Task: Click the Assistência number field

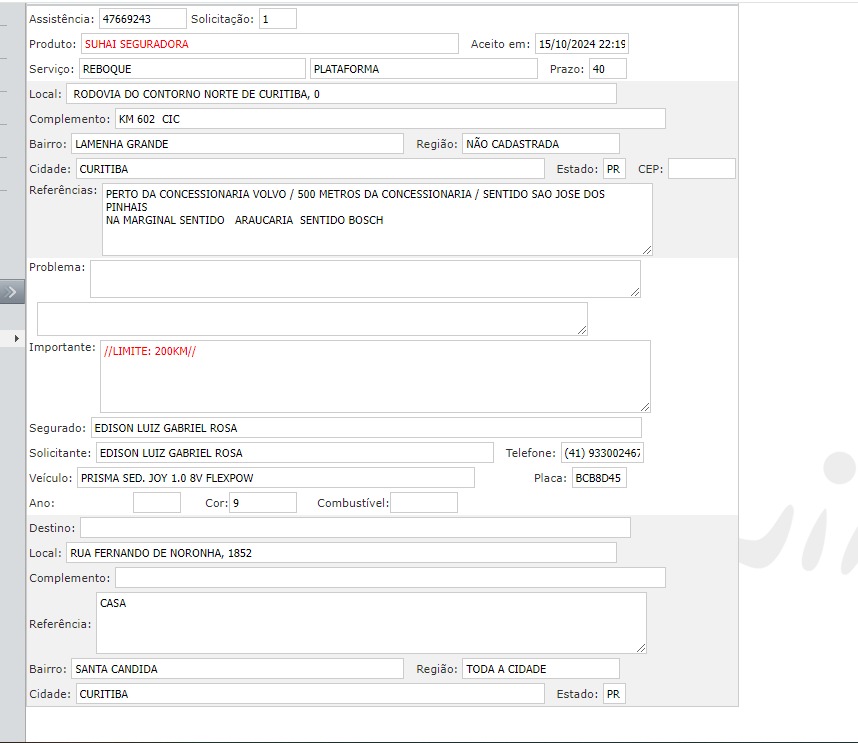Action: tap(142, 19)
